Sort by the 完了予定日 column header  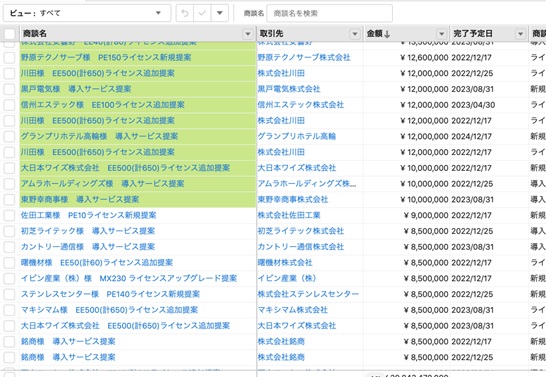coord(473,34)
